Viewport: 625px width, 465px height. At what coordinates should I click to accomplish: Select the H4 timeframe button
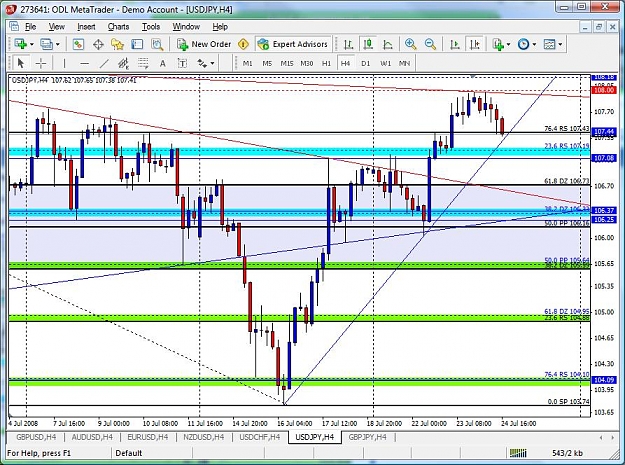(346, 63)
